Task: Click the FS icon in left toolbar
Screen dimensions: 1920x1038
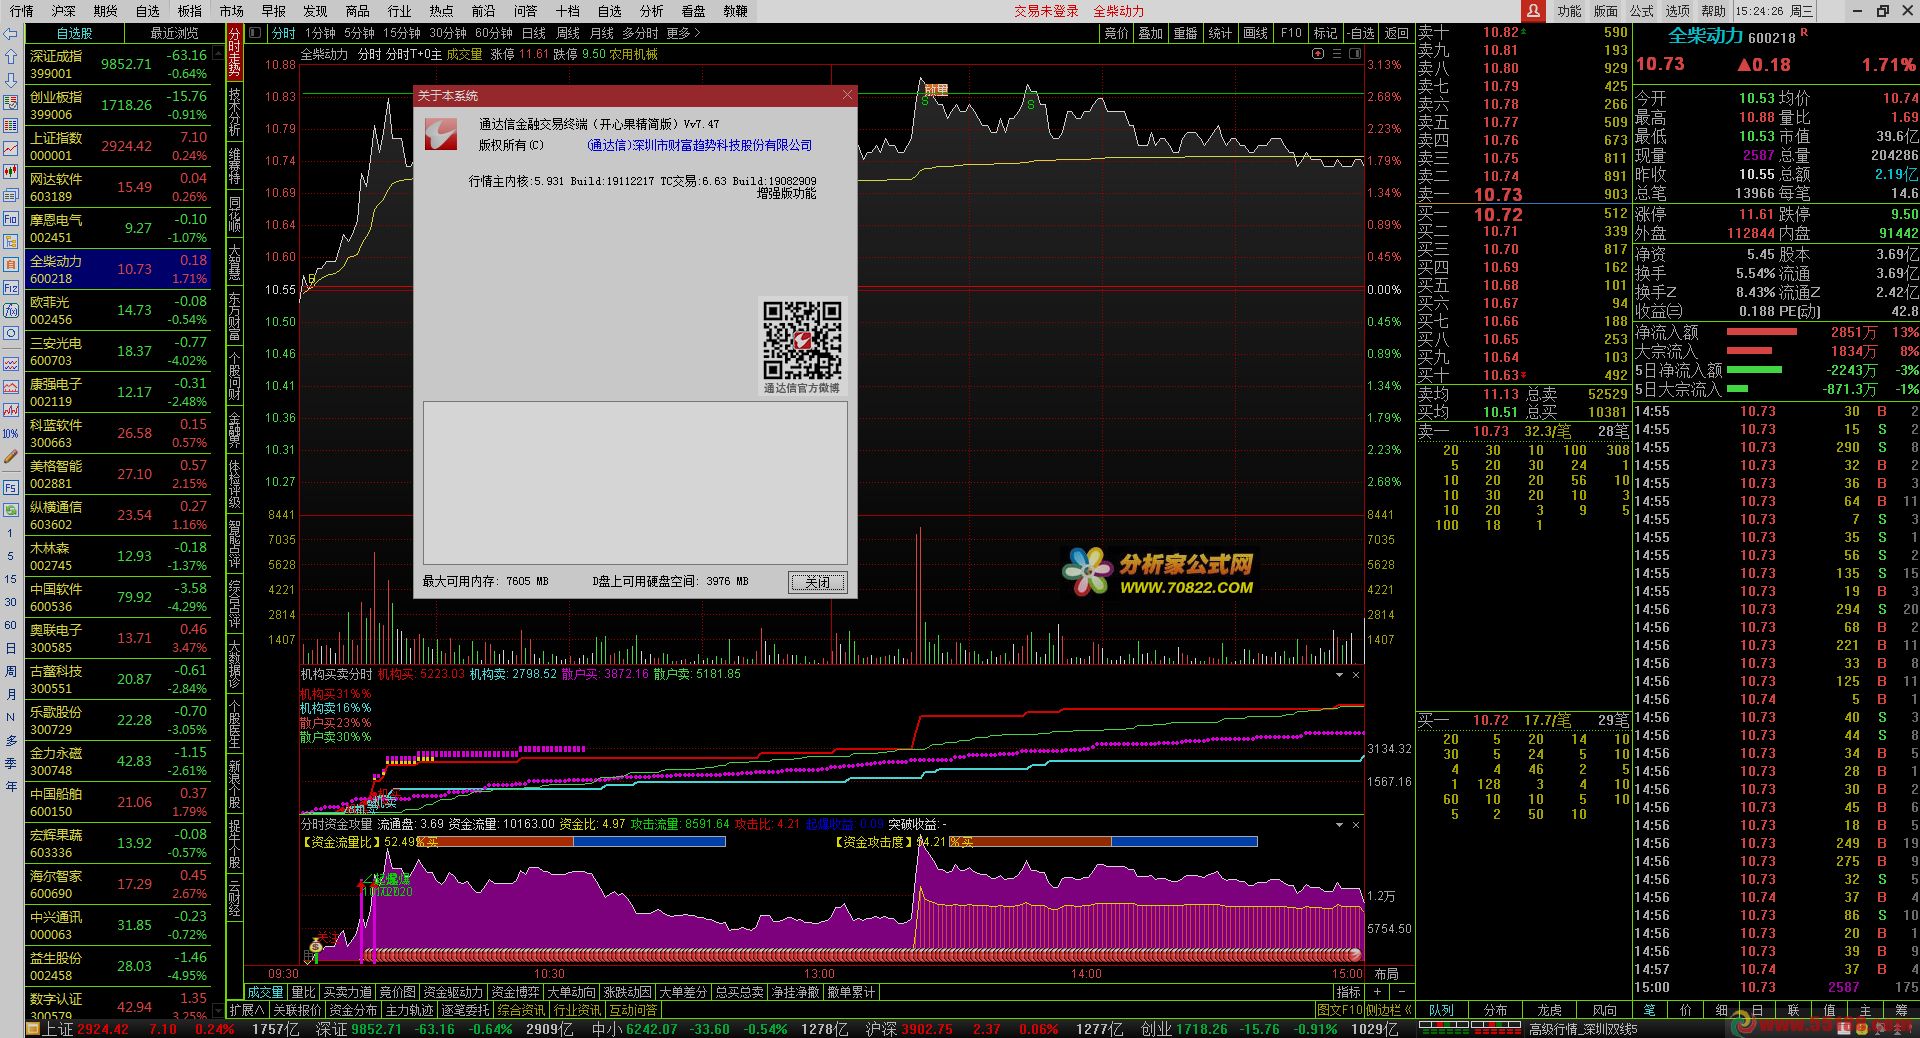Action: coord(10,487)
